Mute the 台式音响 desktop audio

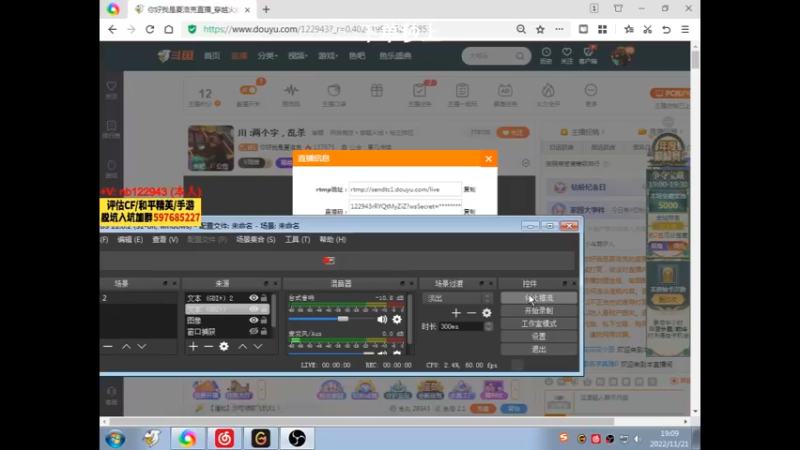382,319
